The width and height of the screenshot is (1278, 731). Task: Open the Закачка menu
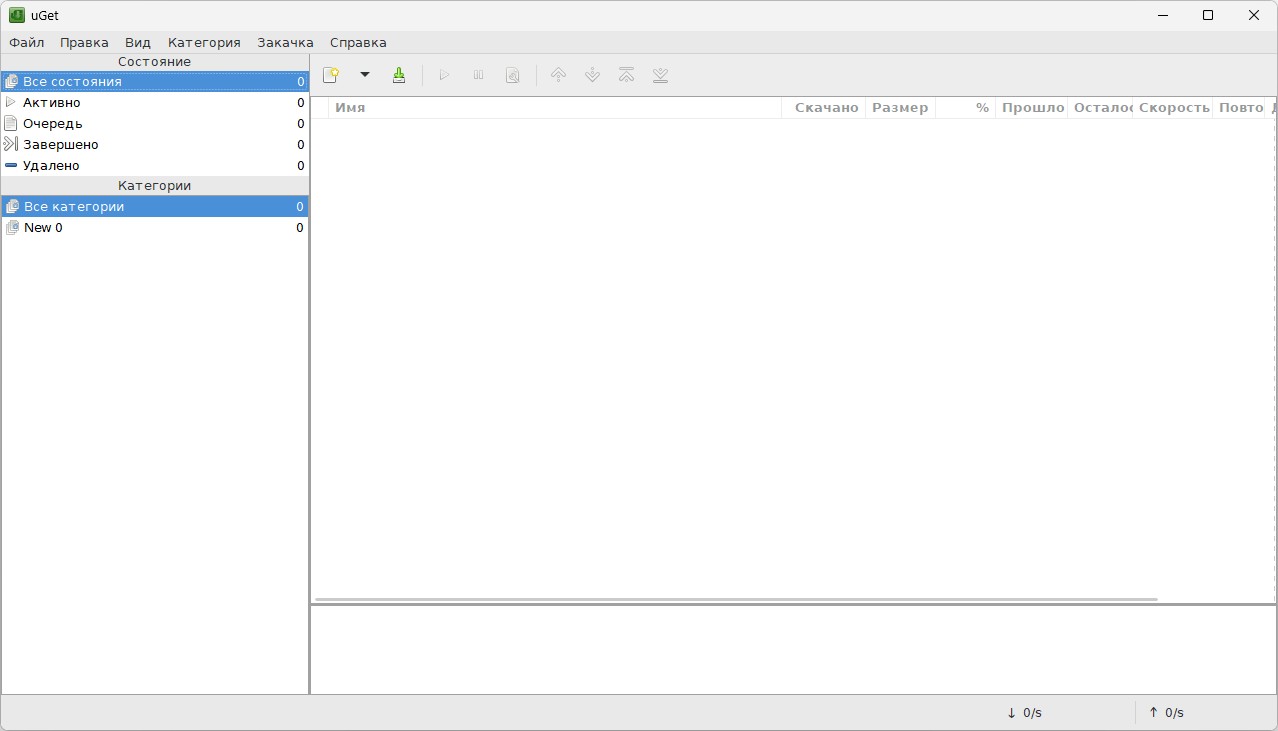(285, 43)
